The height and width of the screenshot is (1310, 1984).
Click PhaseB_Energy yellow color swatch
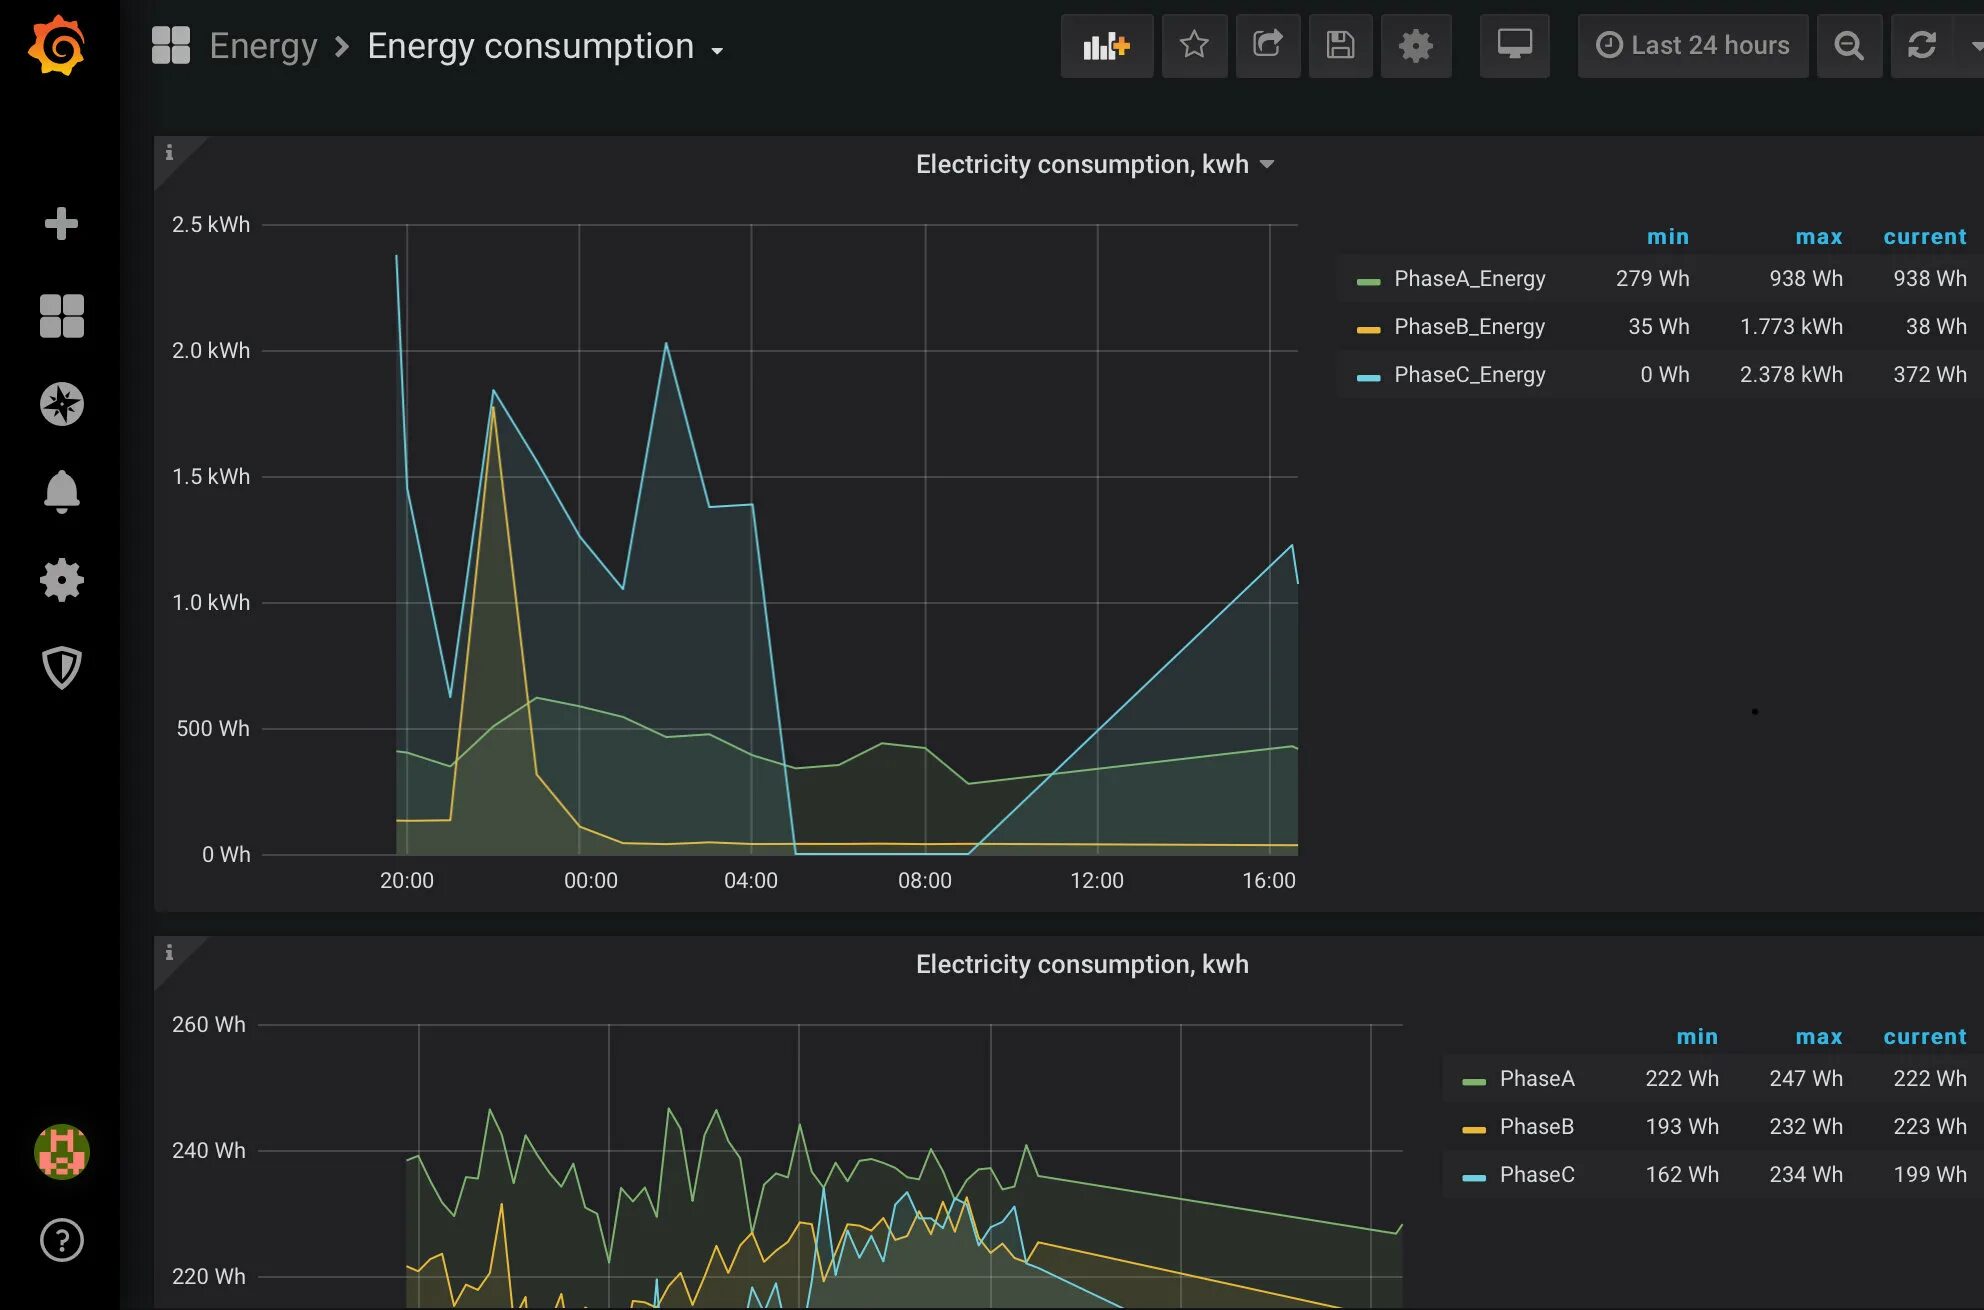pyautogui.click(x=1368, y=329)
